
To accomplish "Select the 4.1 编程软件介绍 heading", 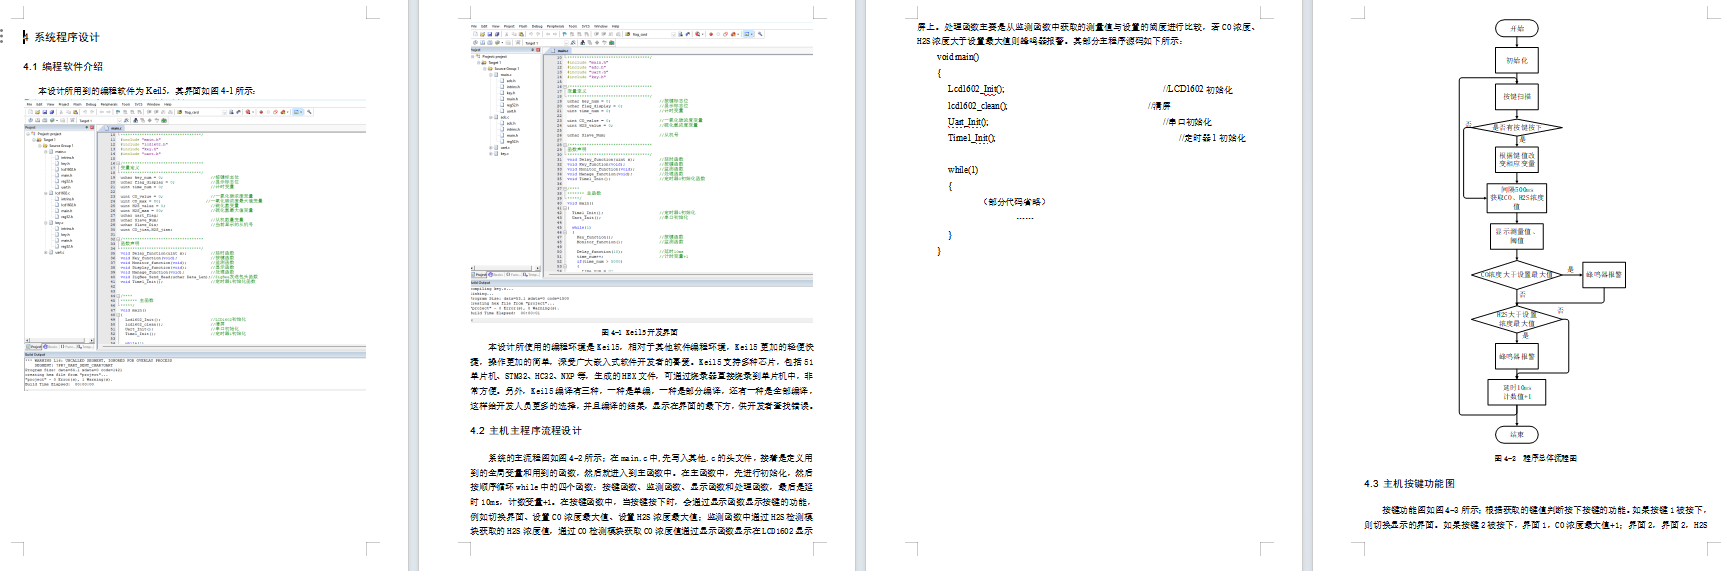I will (x=63, y=67).
